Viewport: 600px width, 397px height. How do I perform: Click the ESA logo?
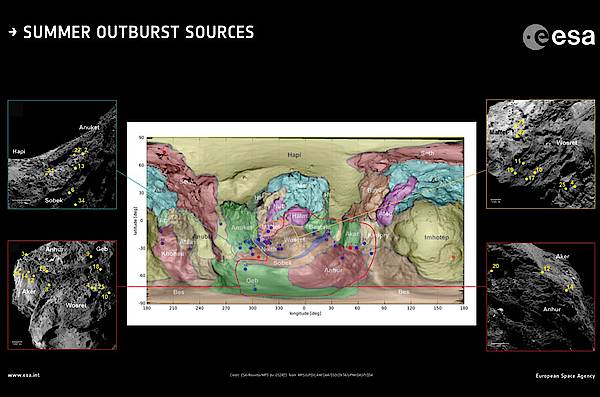click(x=558, y=37)
